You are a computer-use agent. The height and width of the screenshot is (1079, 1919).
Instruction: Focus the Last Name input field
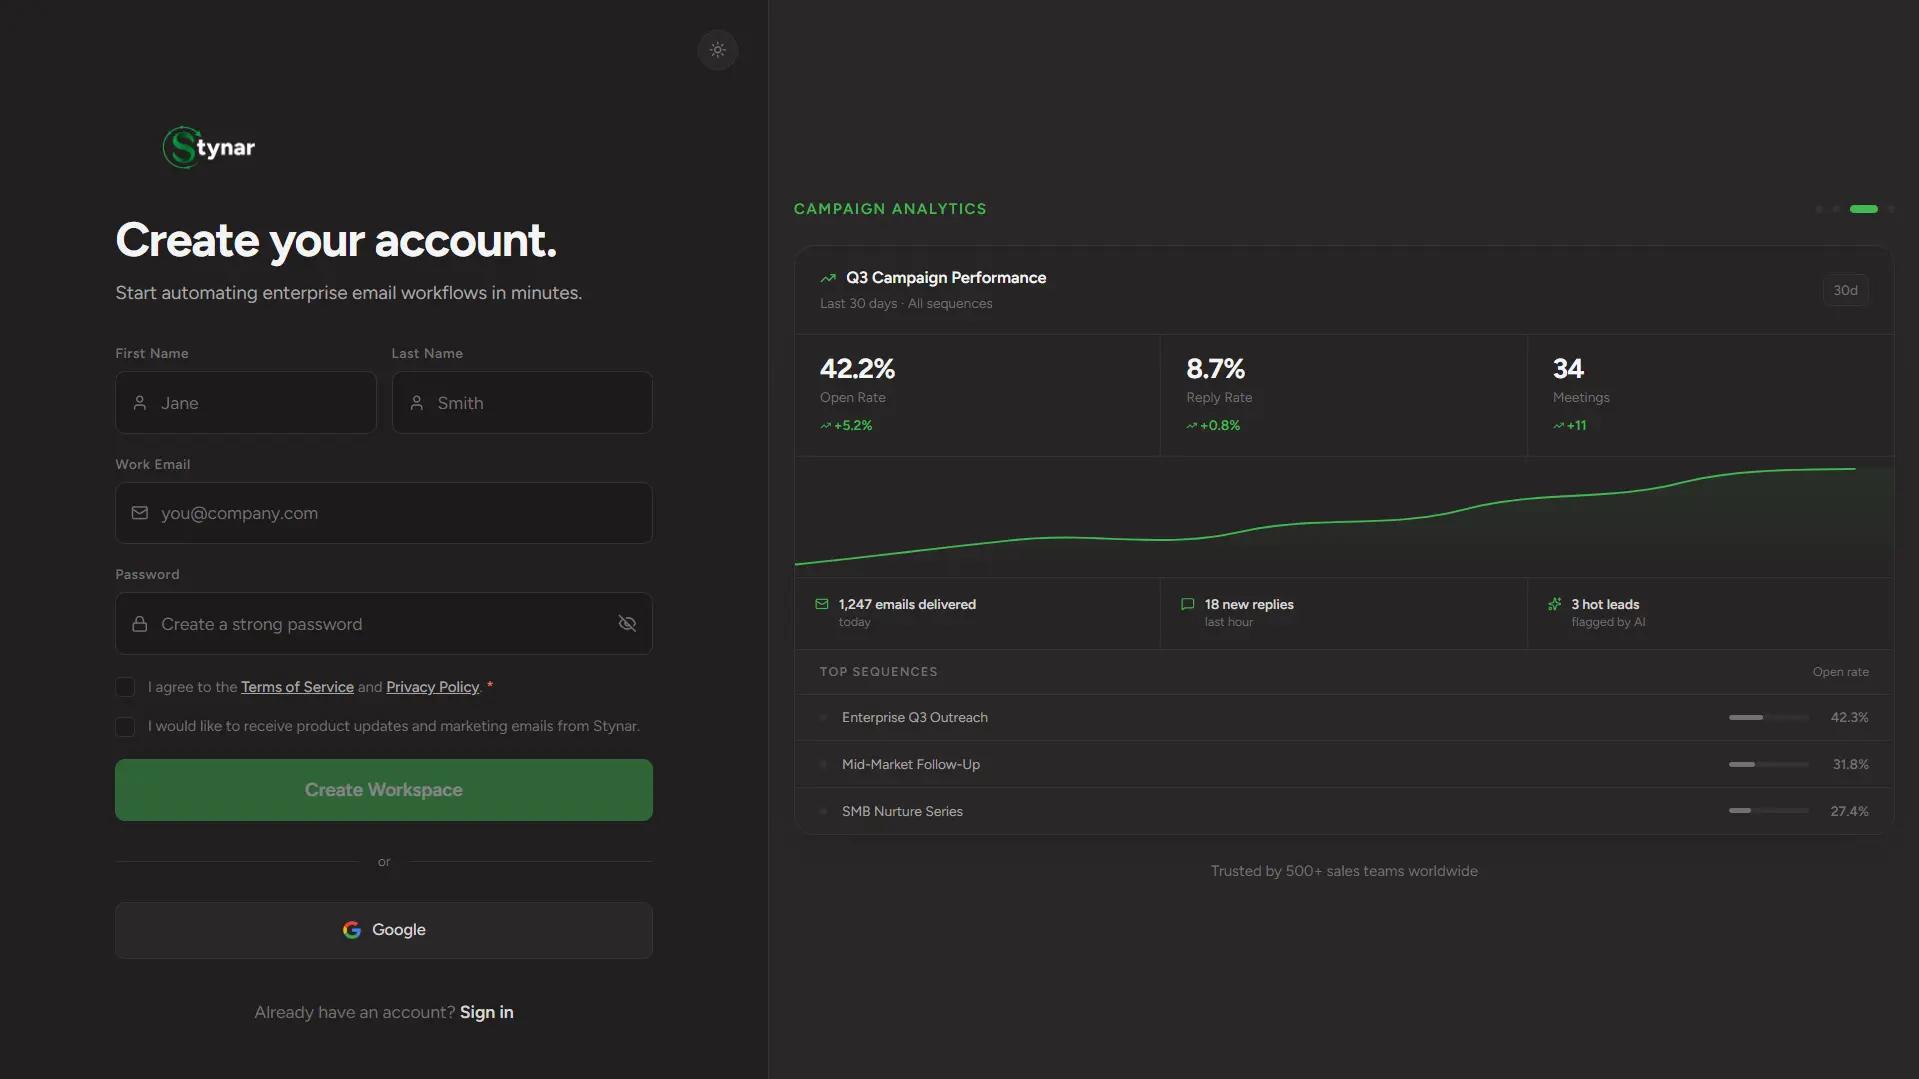click(x=522, y=403)
